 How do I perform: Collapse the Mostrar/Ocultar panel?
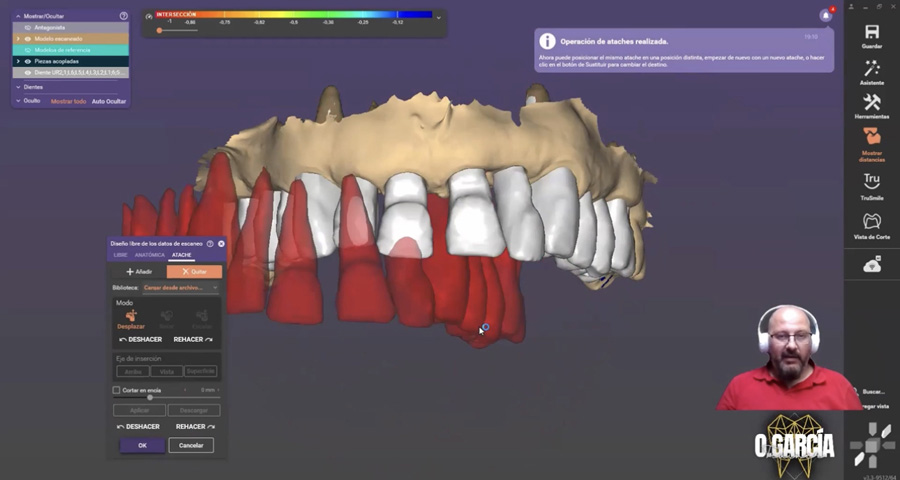pos(18,16)
